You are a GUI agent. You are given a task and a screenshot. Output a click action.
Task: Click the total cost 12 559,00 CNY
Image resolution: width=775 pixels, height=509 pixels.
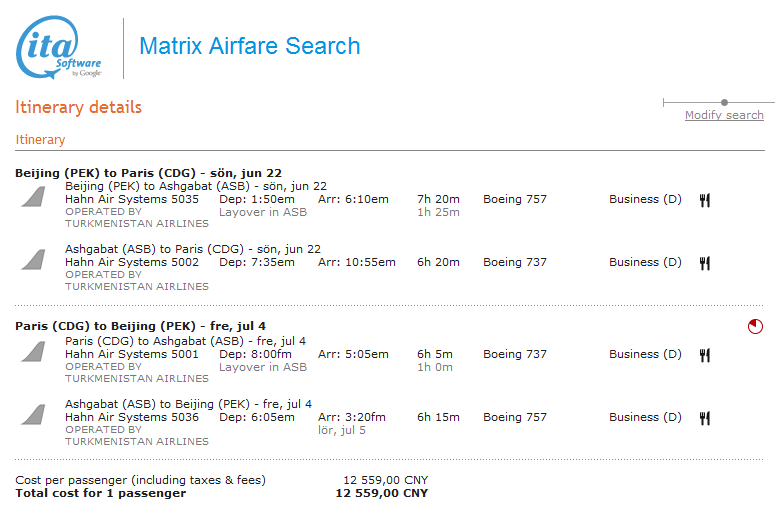click(x=381, y=493)
